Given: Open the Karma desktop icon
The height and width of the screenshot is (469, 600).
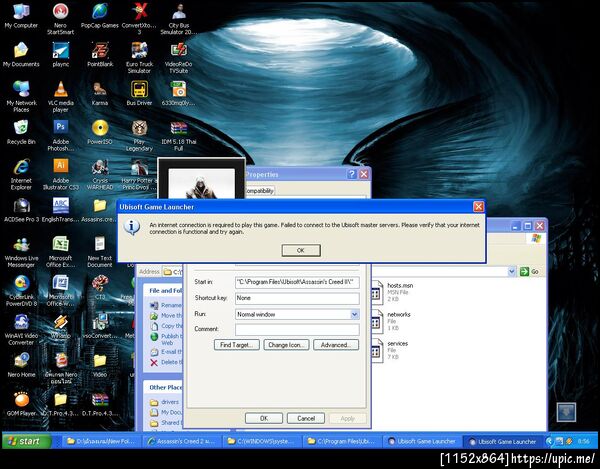Looking at the screenshot, I should (100, 93).
